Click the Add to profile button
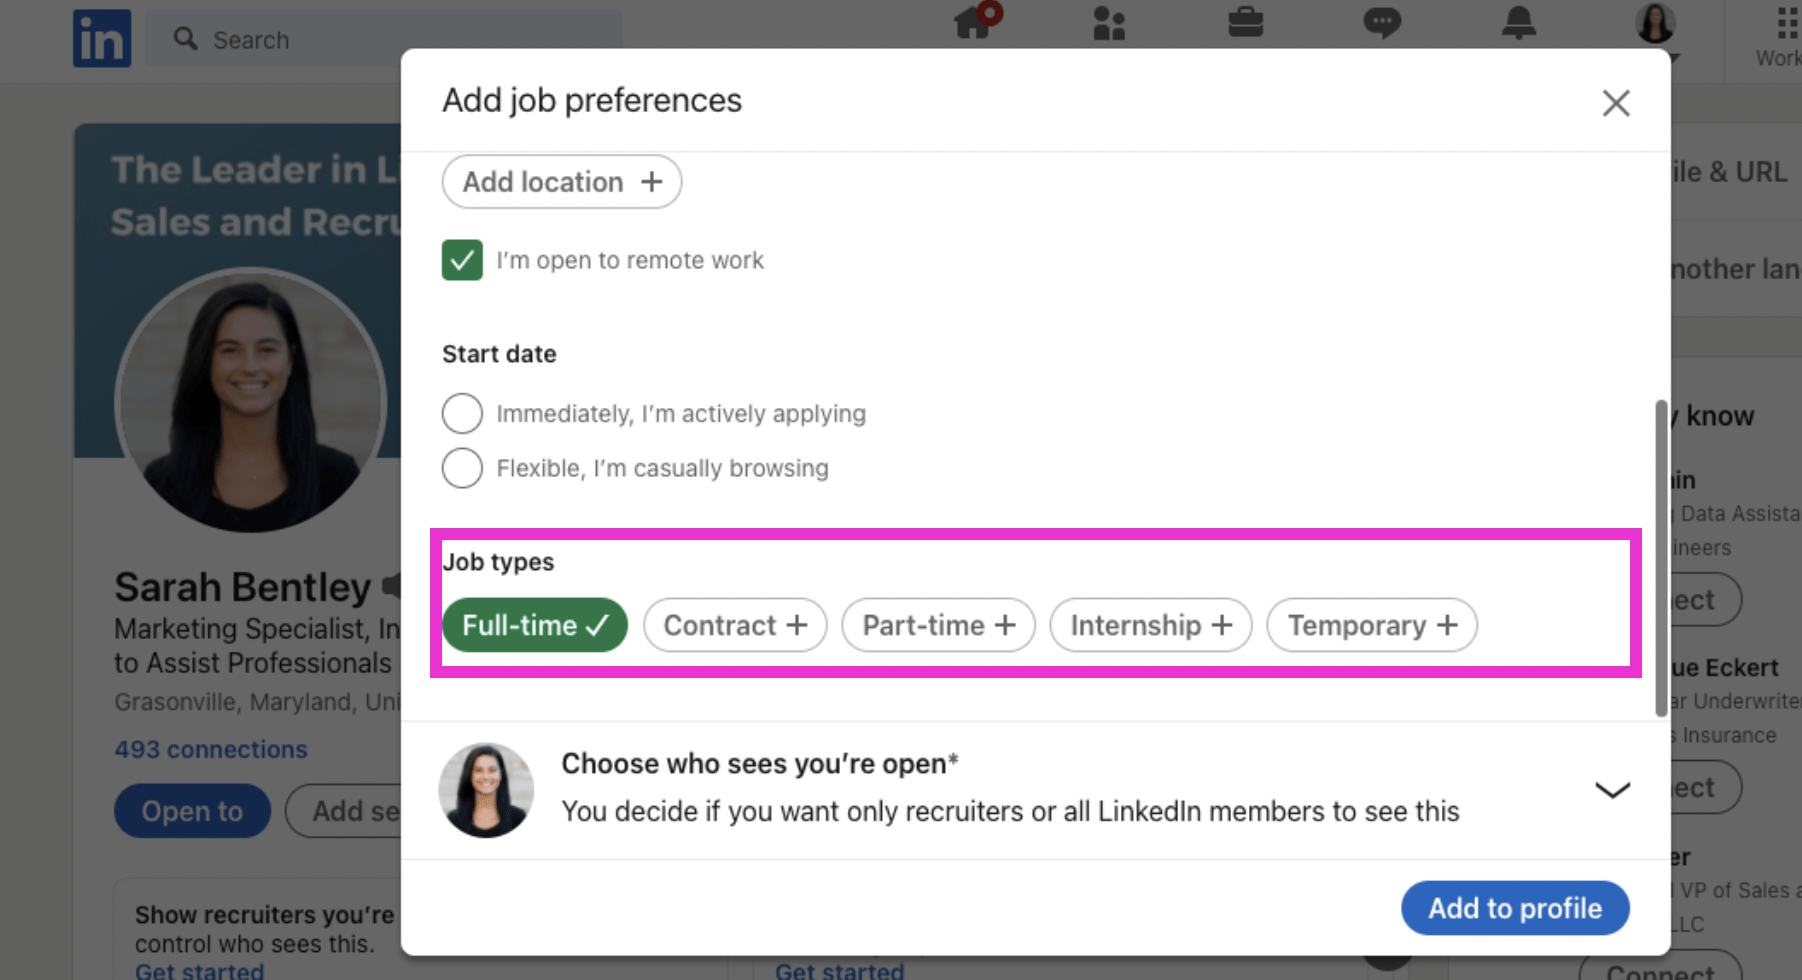Screen dimensions: 1802x980 click(x=1515, y=908)
